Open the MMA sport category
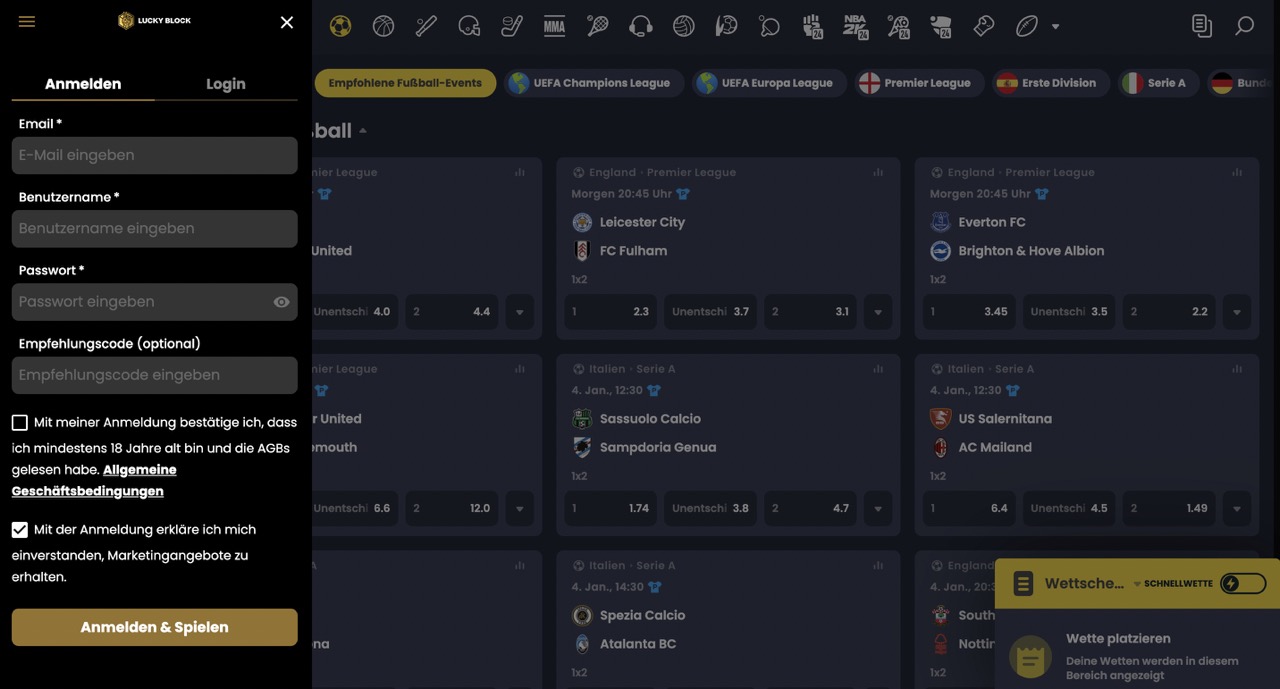Screen dimensions: 1280x689 click(555, 26)
